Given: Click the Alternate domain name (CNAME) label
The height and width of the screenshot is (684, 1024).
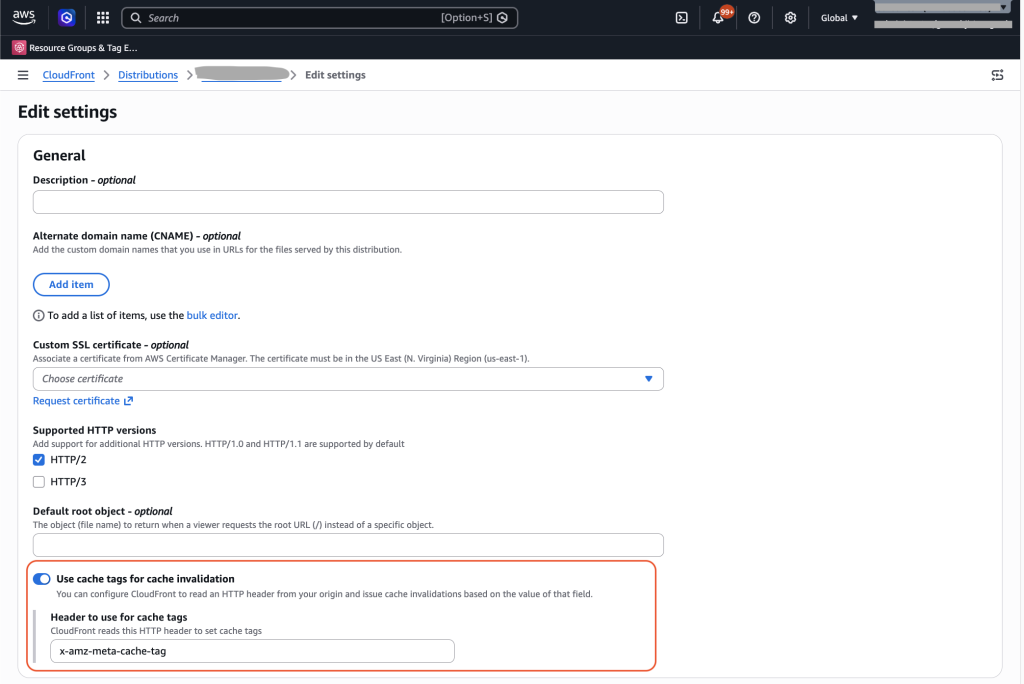Looking at the screenshot, I should [x=136, y=236].
